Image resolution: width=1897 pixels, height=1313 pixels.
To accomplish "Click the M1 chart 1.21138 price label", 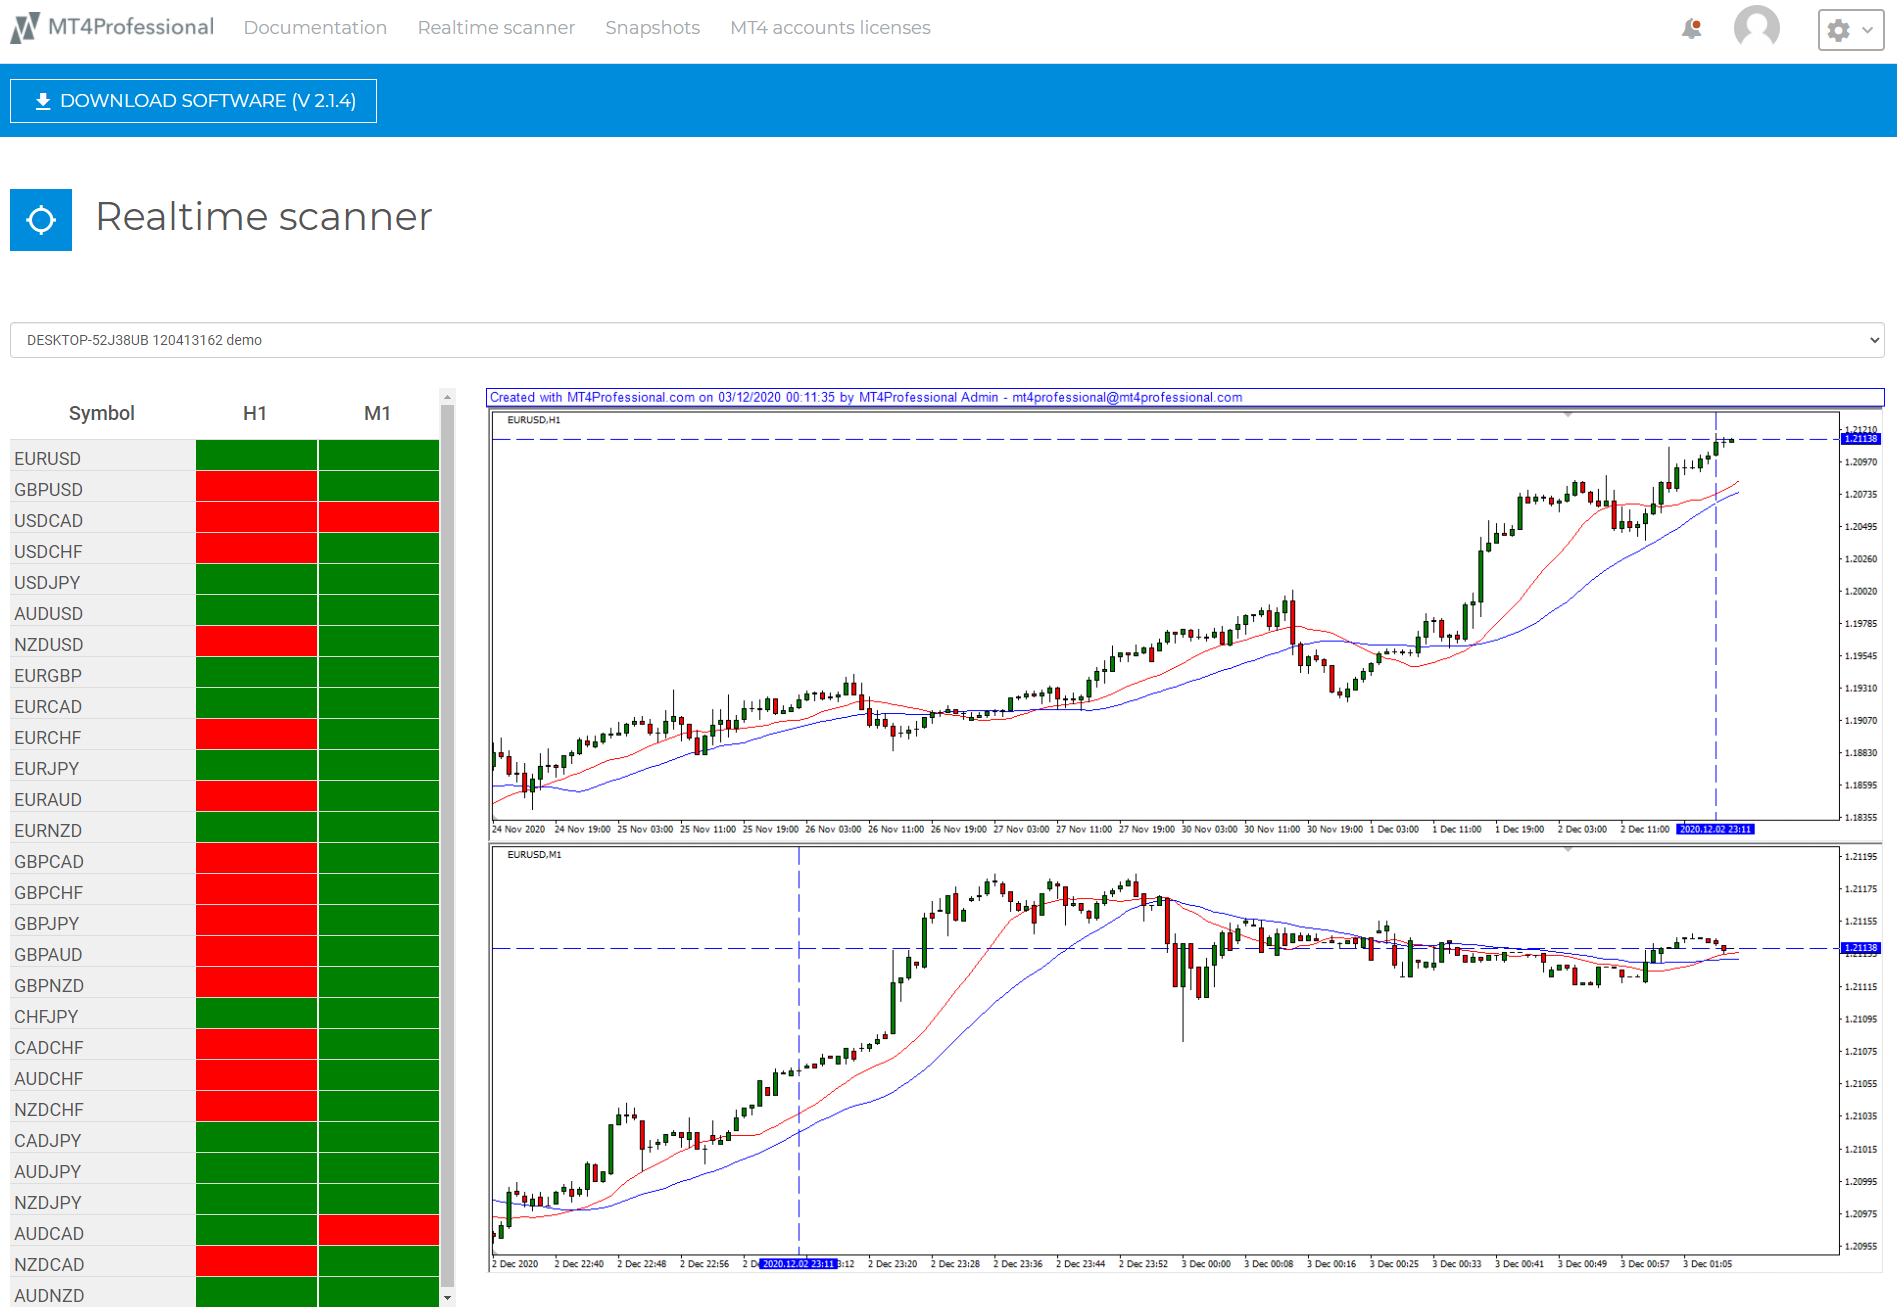I will (1860, 947).
